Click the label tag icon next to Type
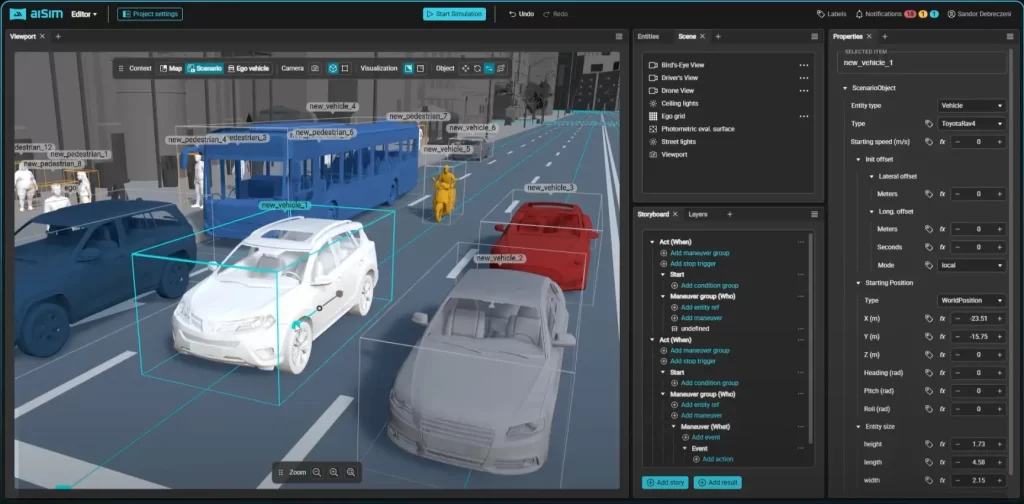 pyautogui.click(x=929, y=123)
